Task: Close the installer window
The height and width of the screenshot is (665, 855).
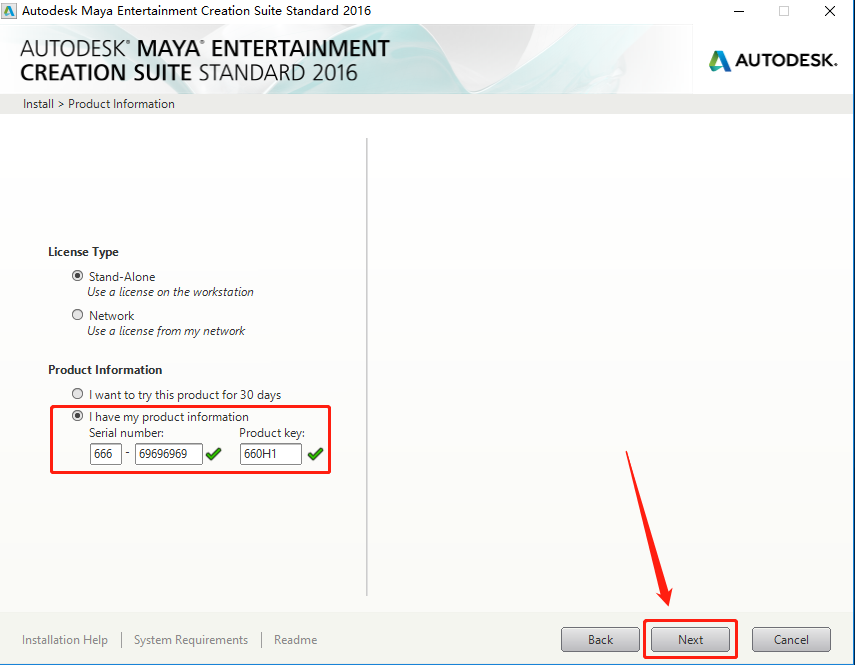Action: pos(830,11)
